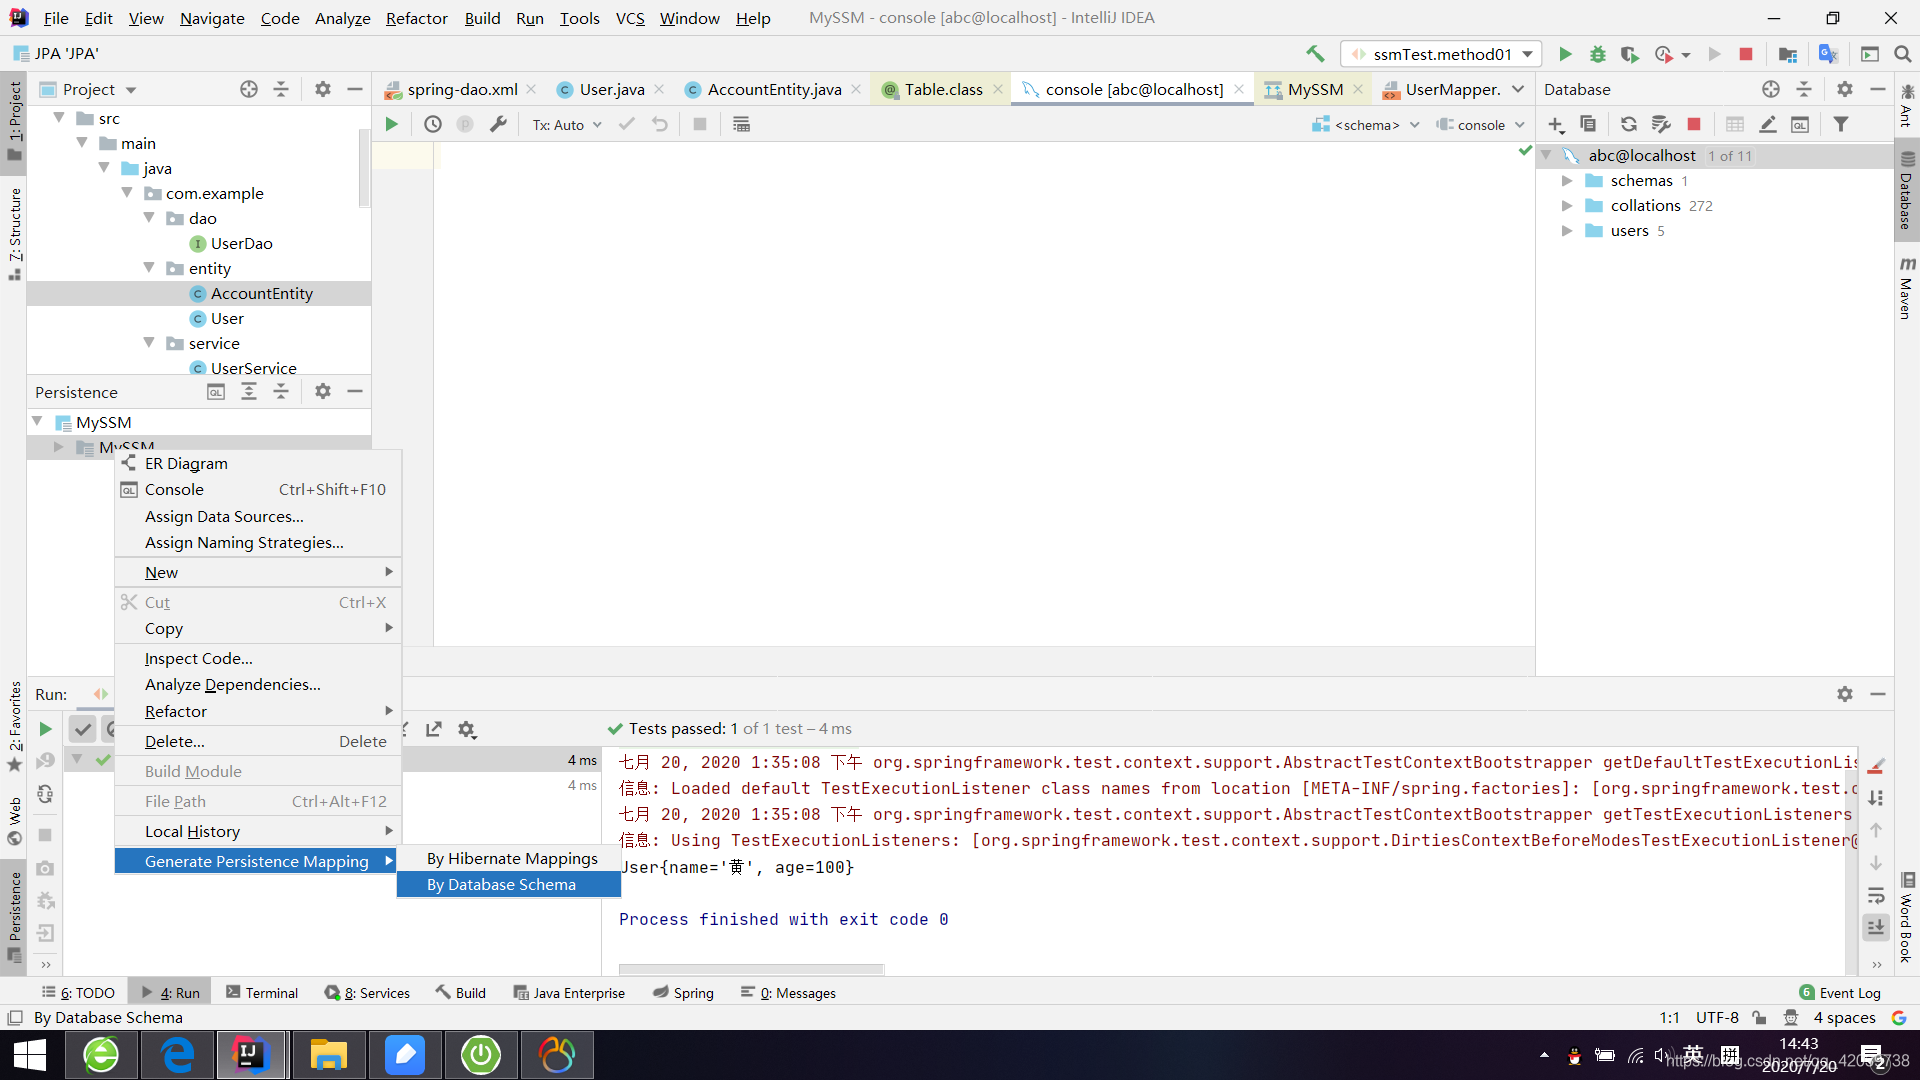Click UTF-8 encoding in status bar
The width and height of the screenshot is (1920, 1080).
point(1717,1018)
